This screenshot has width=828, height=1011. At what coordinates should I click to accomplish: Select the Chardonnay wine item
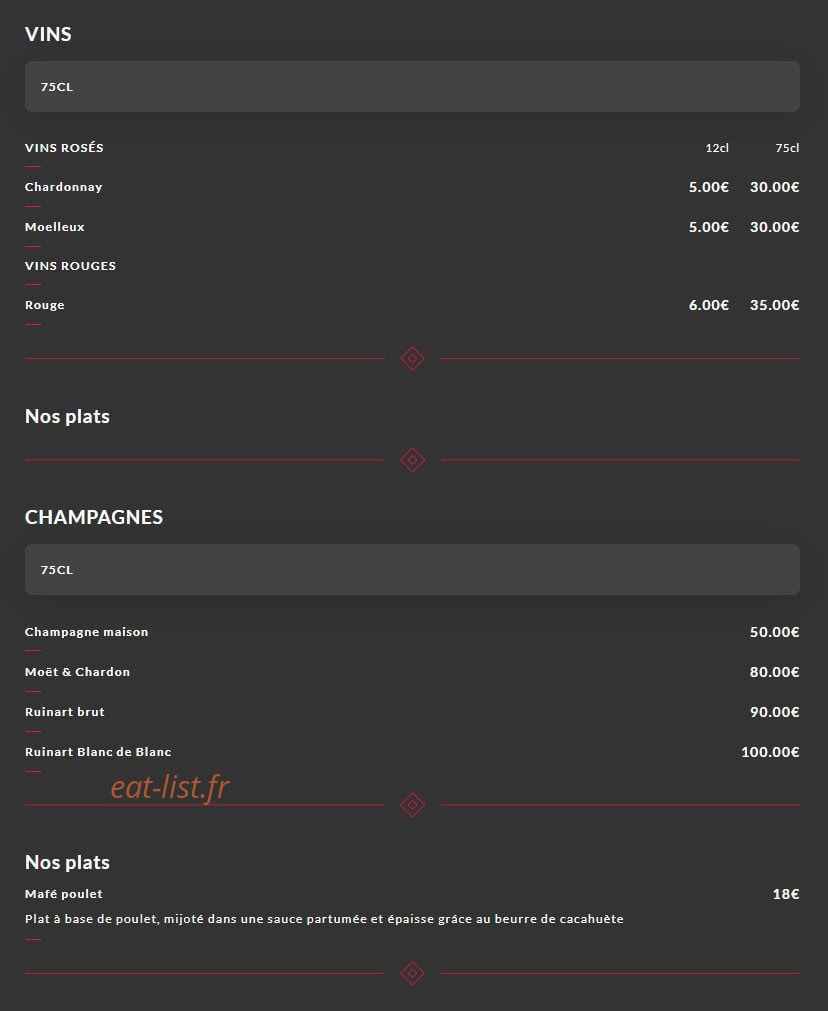(x=64, y=187)
